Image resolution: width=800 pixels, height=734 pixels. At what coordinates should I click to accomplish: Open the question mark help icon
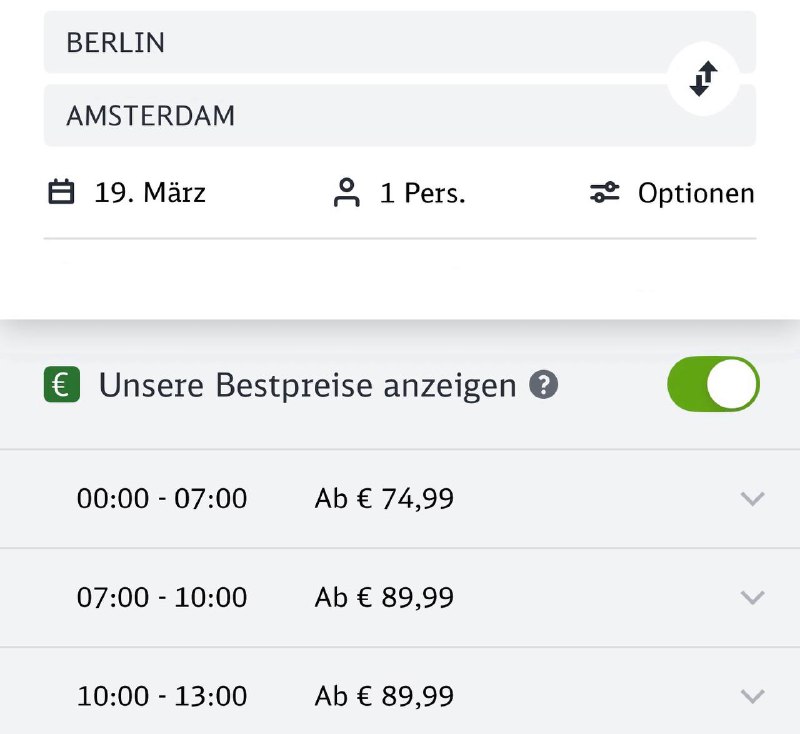click(x=543, y=385)
